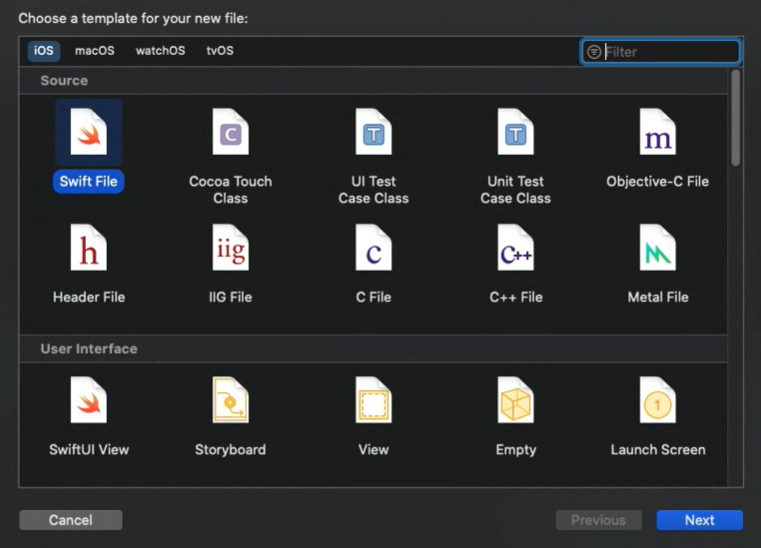Pick the View template icon

click(x=373, y=400)
